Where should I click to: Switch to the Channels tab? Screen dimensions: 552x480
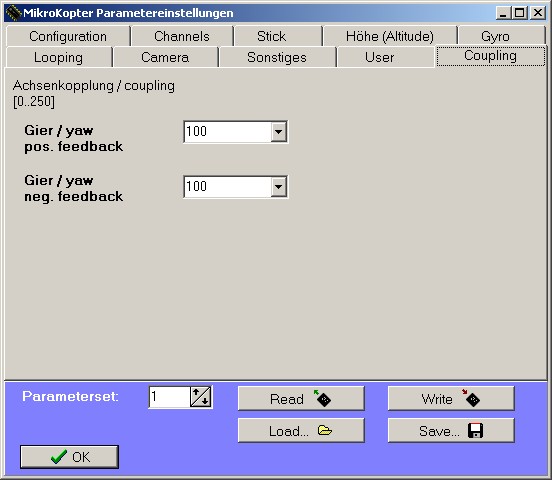click(x=182, y=36)
